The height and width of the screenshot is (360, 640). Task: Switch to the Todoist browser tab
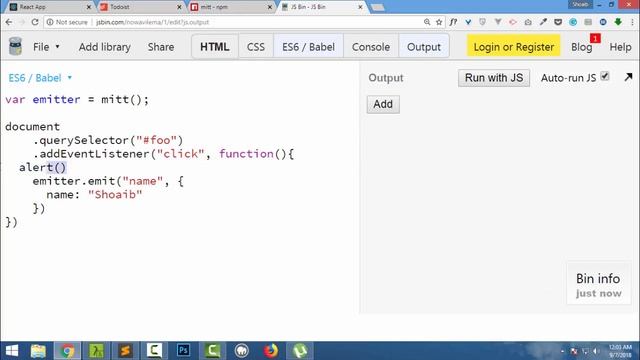point(140,7)
